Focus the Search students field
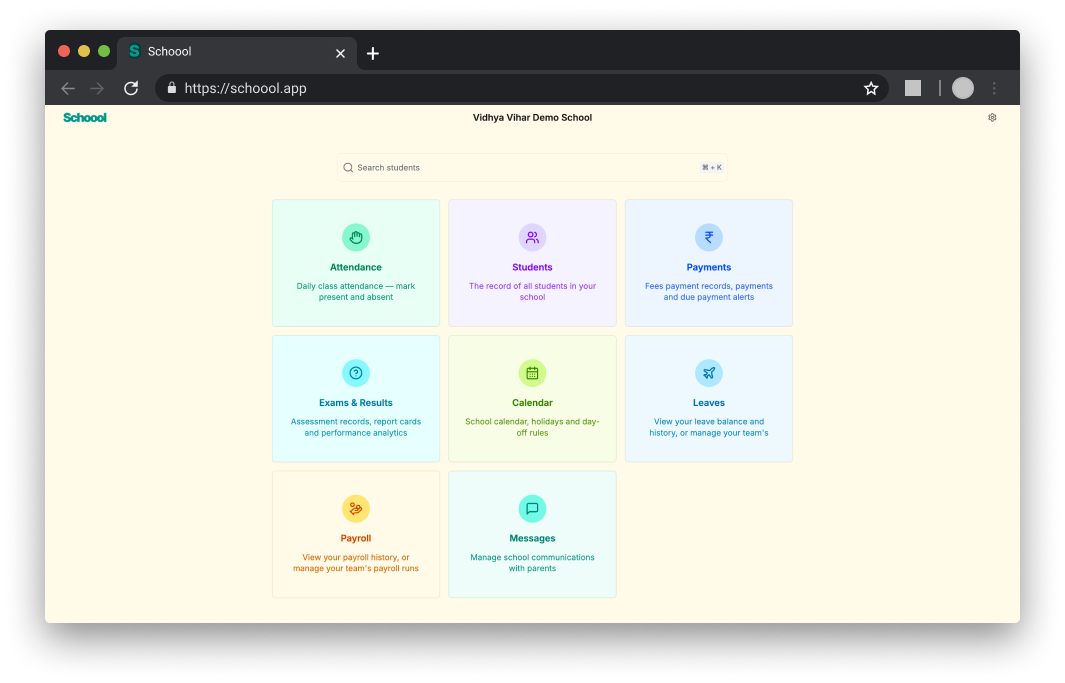 point(532,168)
